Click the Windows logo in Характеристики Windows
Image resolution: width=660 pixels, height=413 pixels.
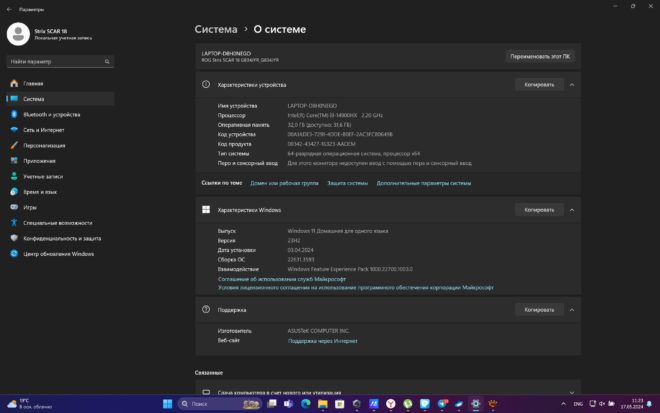206,210
